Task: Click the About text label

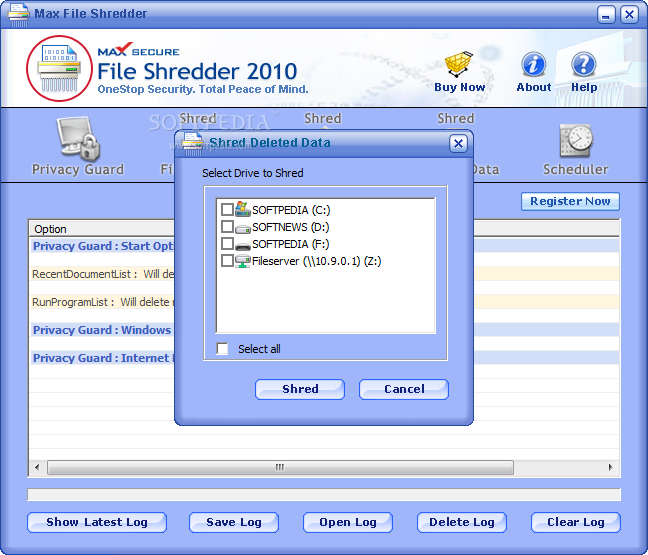Action: tap(534, 87)
